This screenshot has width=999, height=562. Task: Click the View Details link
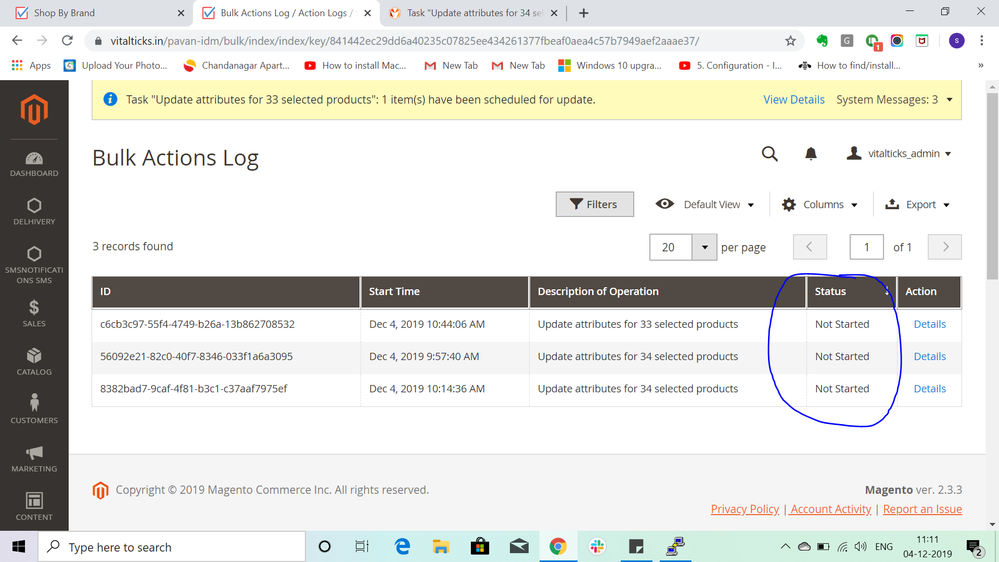[x=794, y=100]
